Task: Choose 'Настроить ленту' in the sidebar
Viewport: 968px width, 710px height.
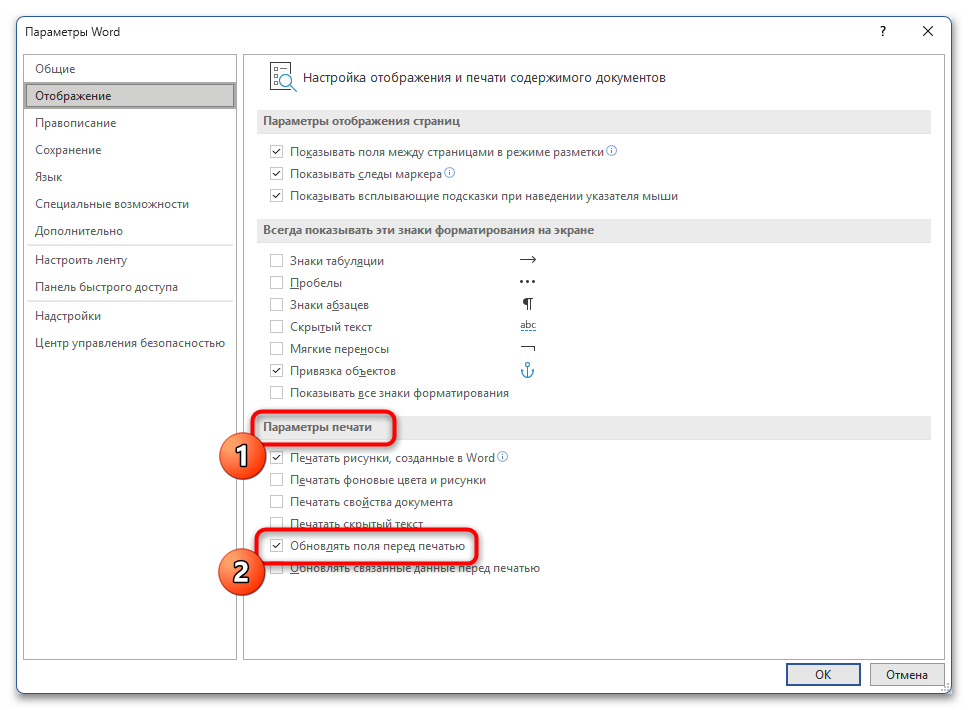Action: (130, 260)
